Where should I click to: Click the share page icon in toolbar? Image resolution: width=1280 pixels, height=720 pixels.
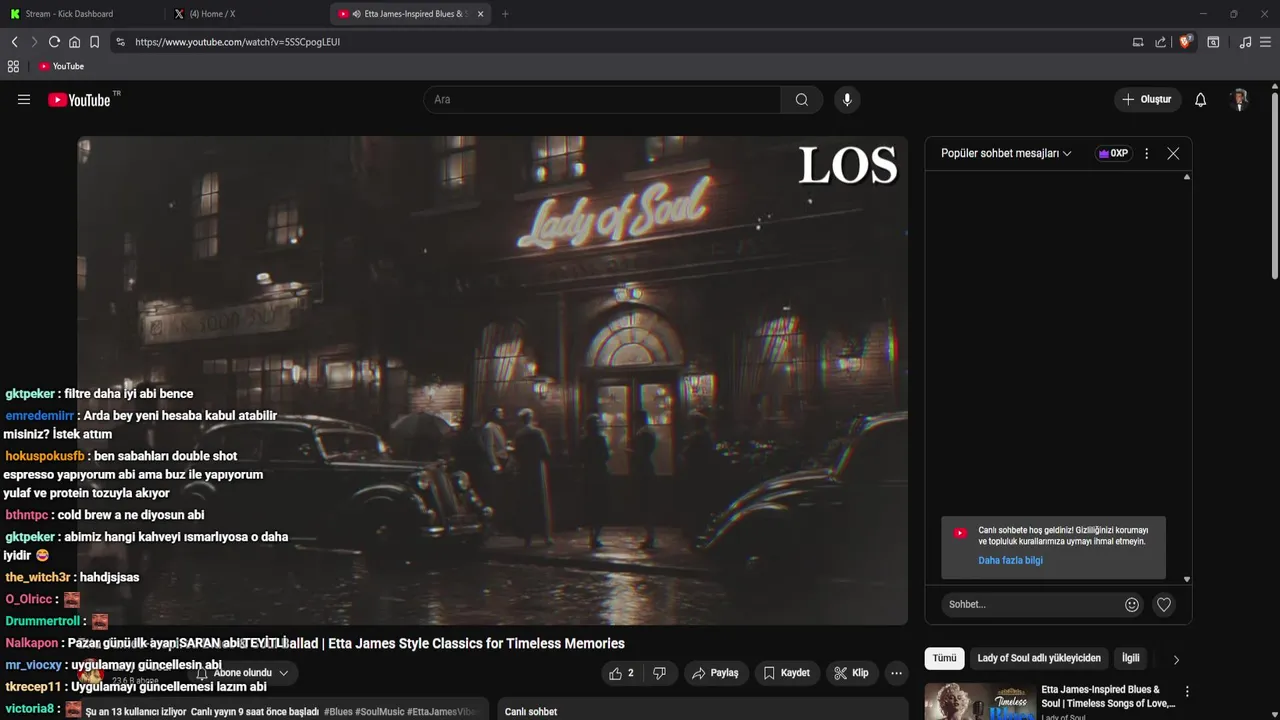pos(1160,42)
